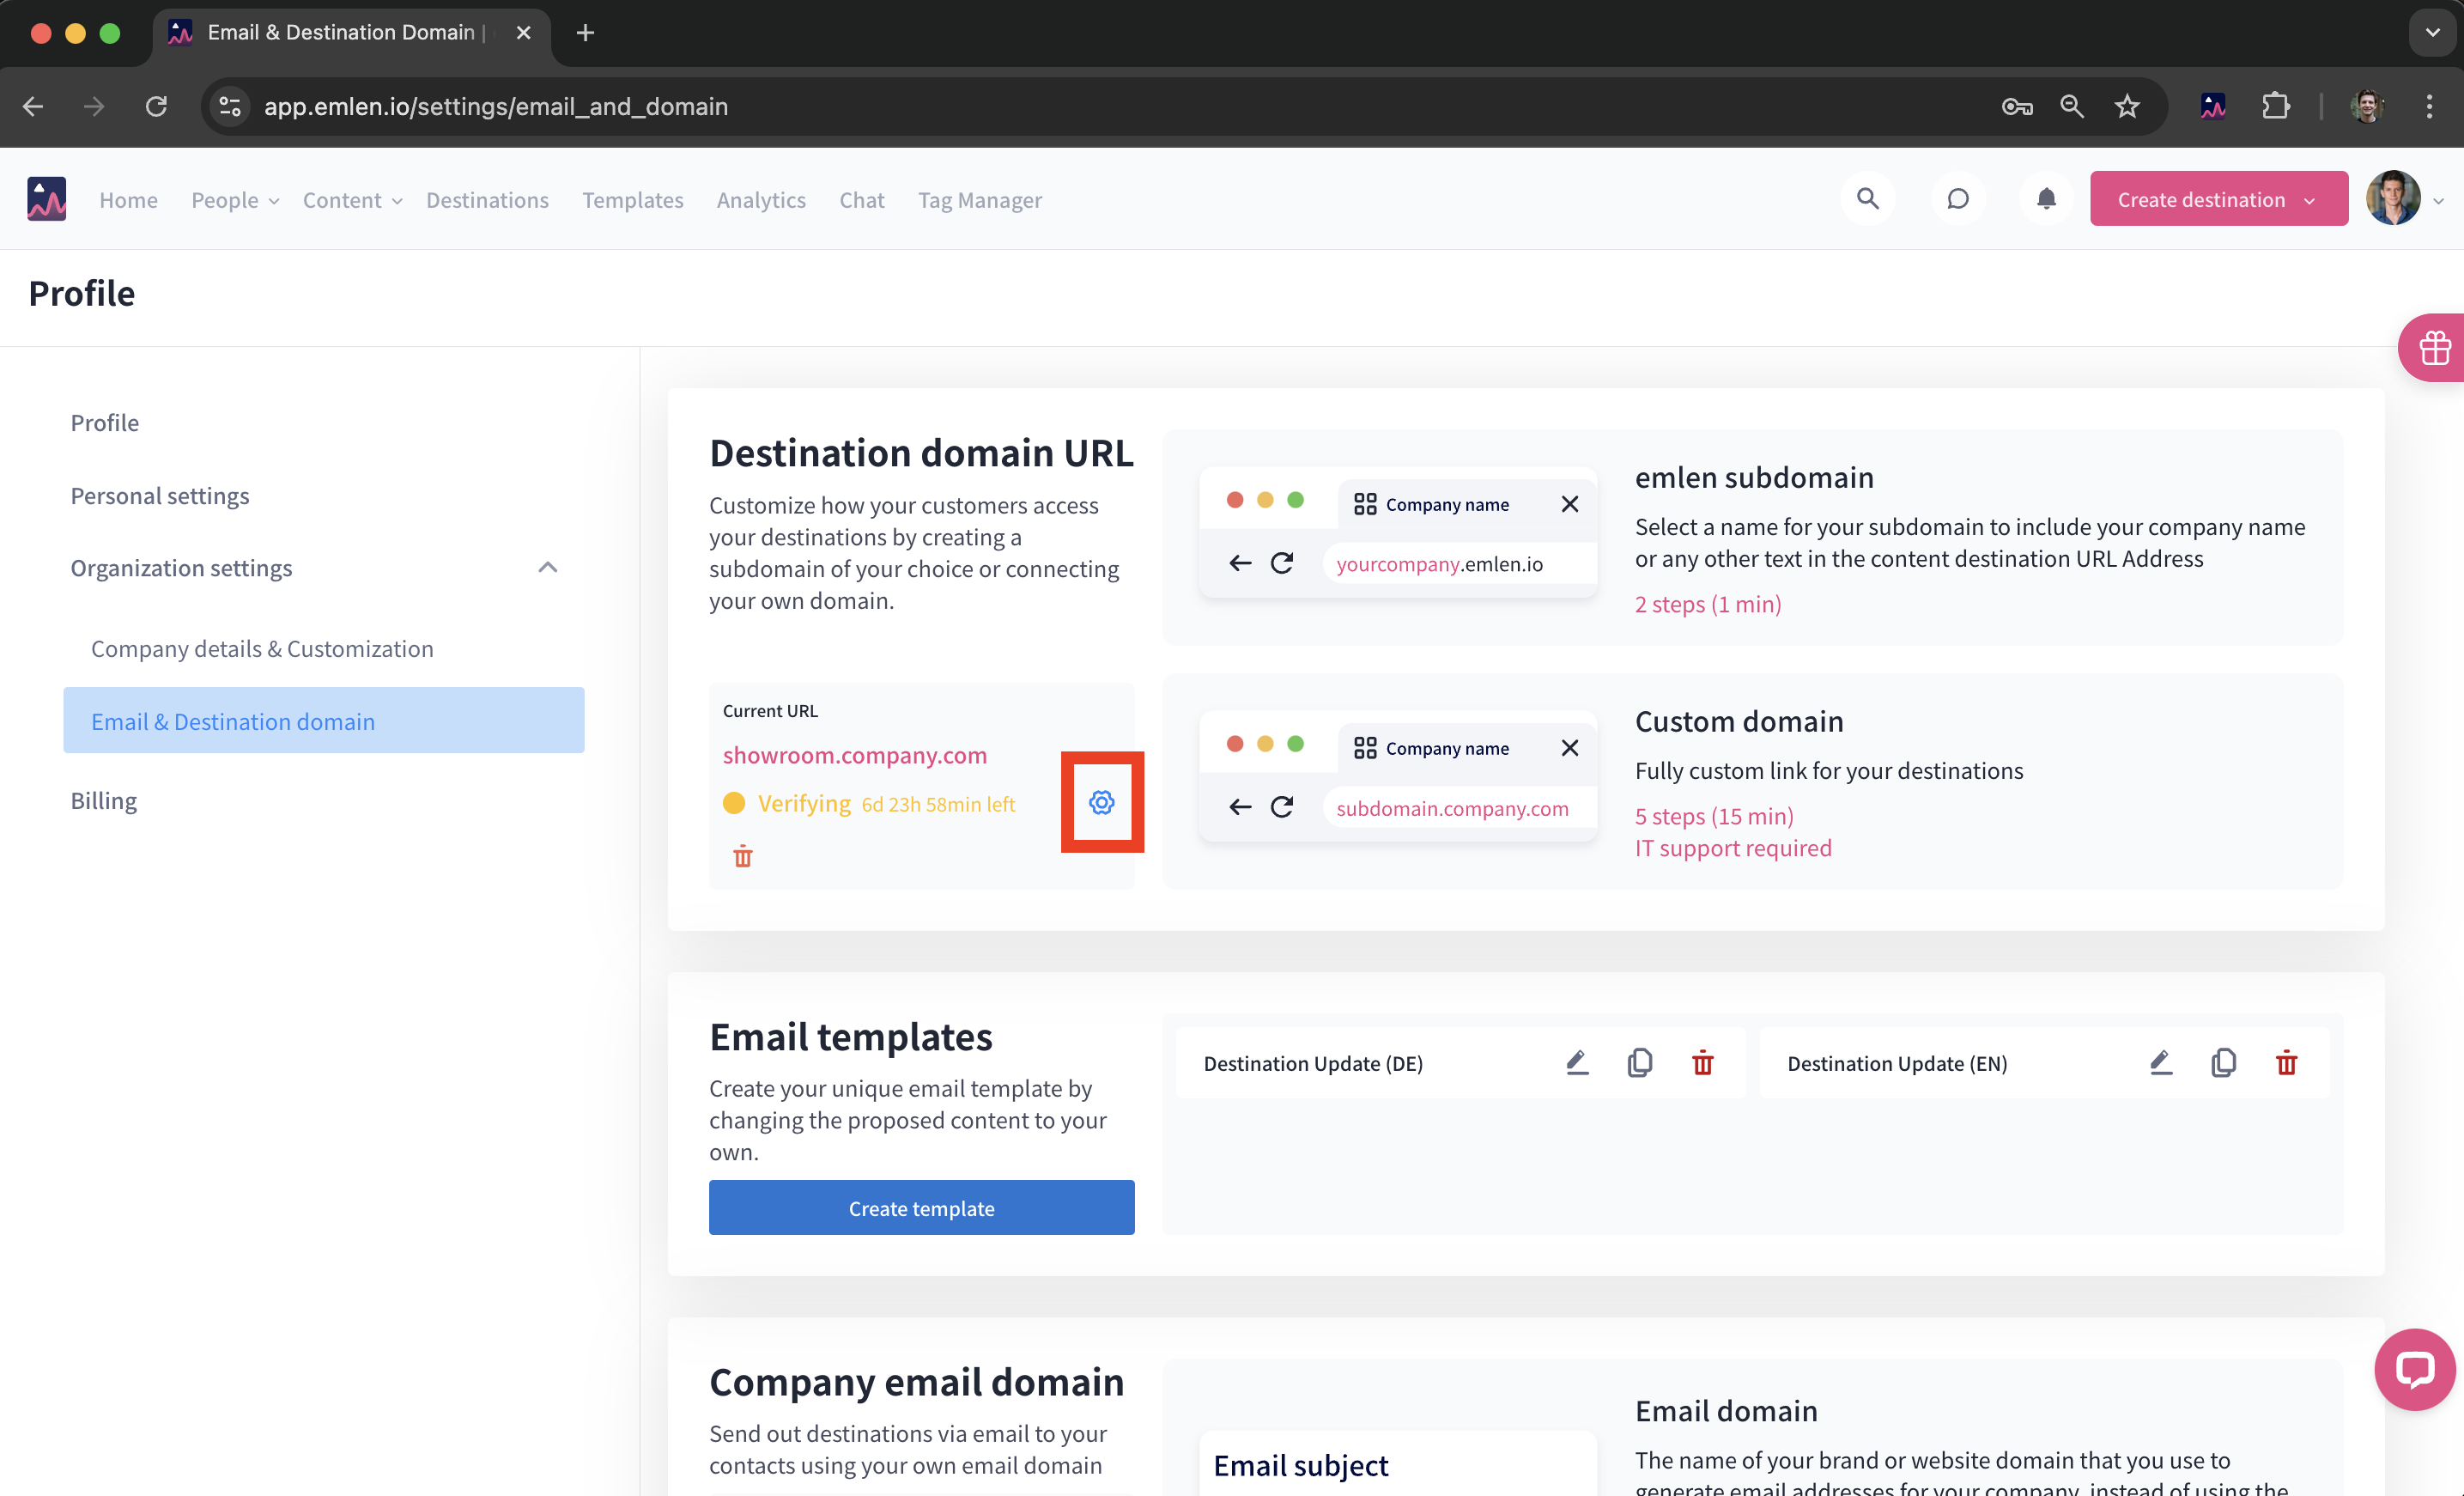
Task: Open the live chat support bubble
Action: [2414, 1368]
